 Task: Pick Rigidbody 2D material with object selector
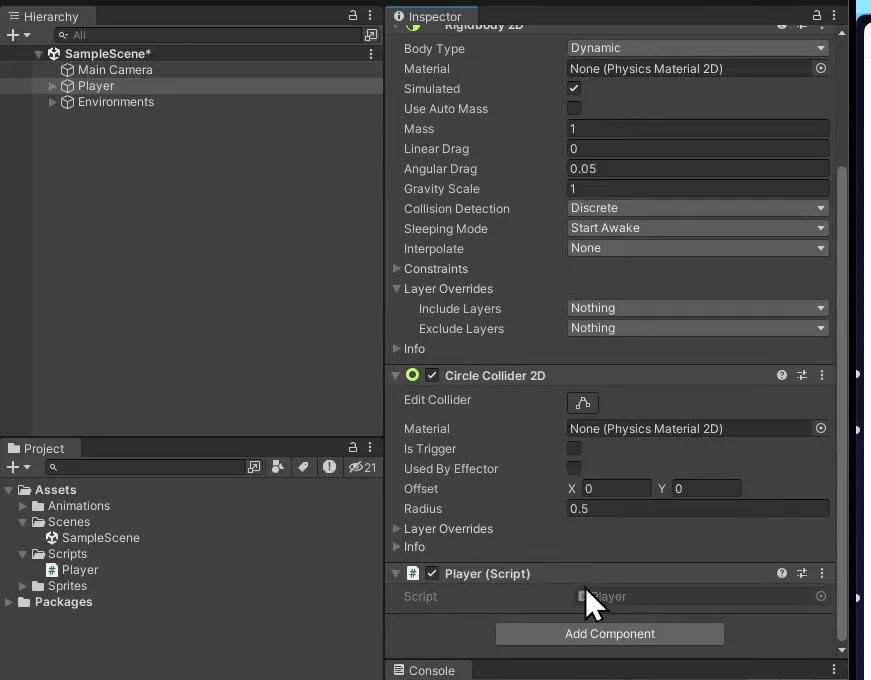(820, 68)
